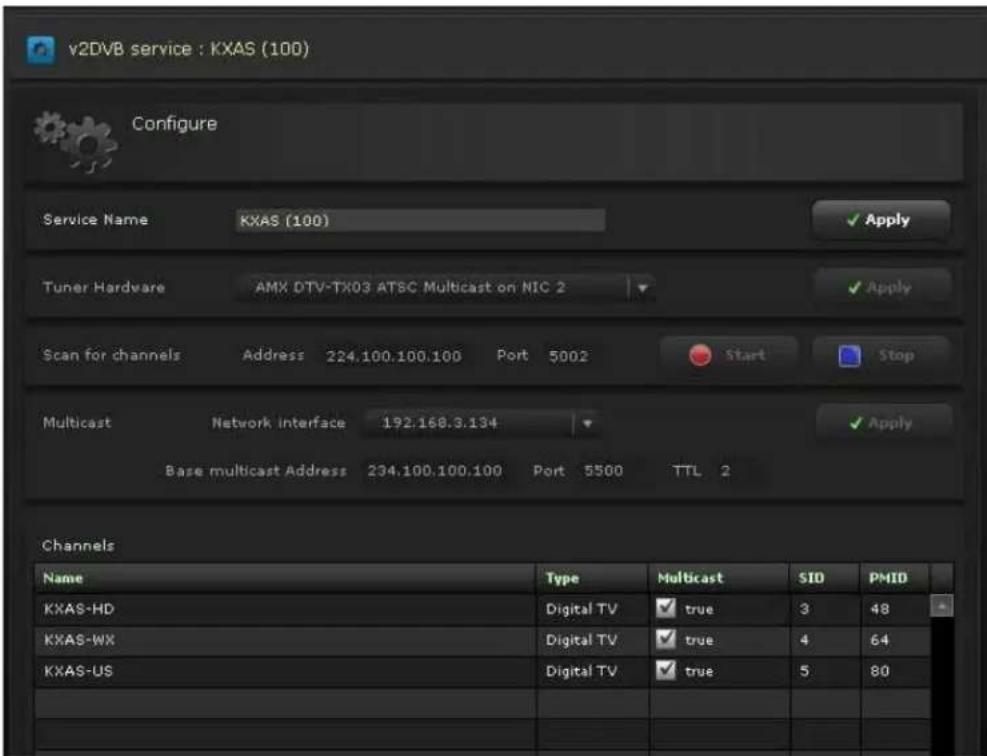The image size is (987, 756).
Task: Sort channels by Type column header
Action: pos(592,578)
